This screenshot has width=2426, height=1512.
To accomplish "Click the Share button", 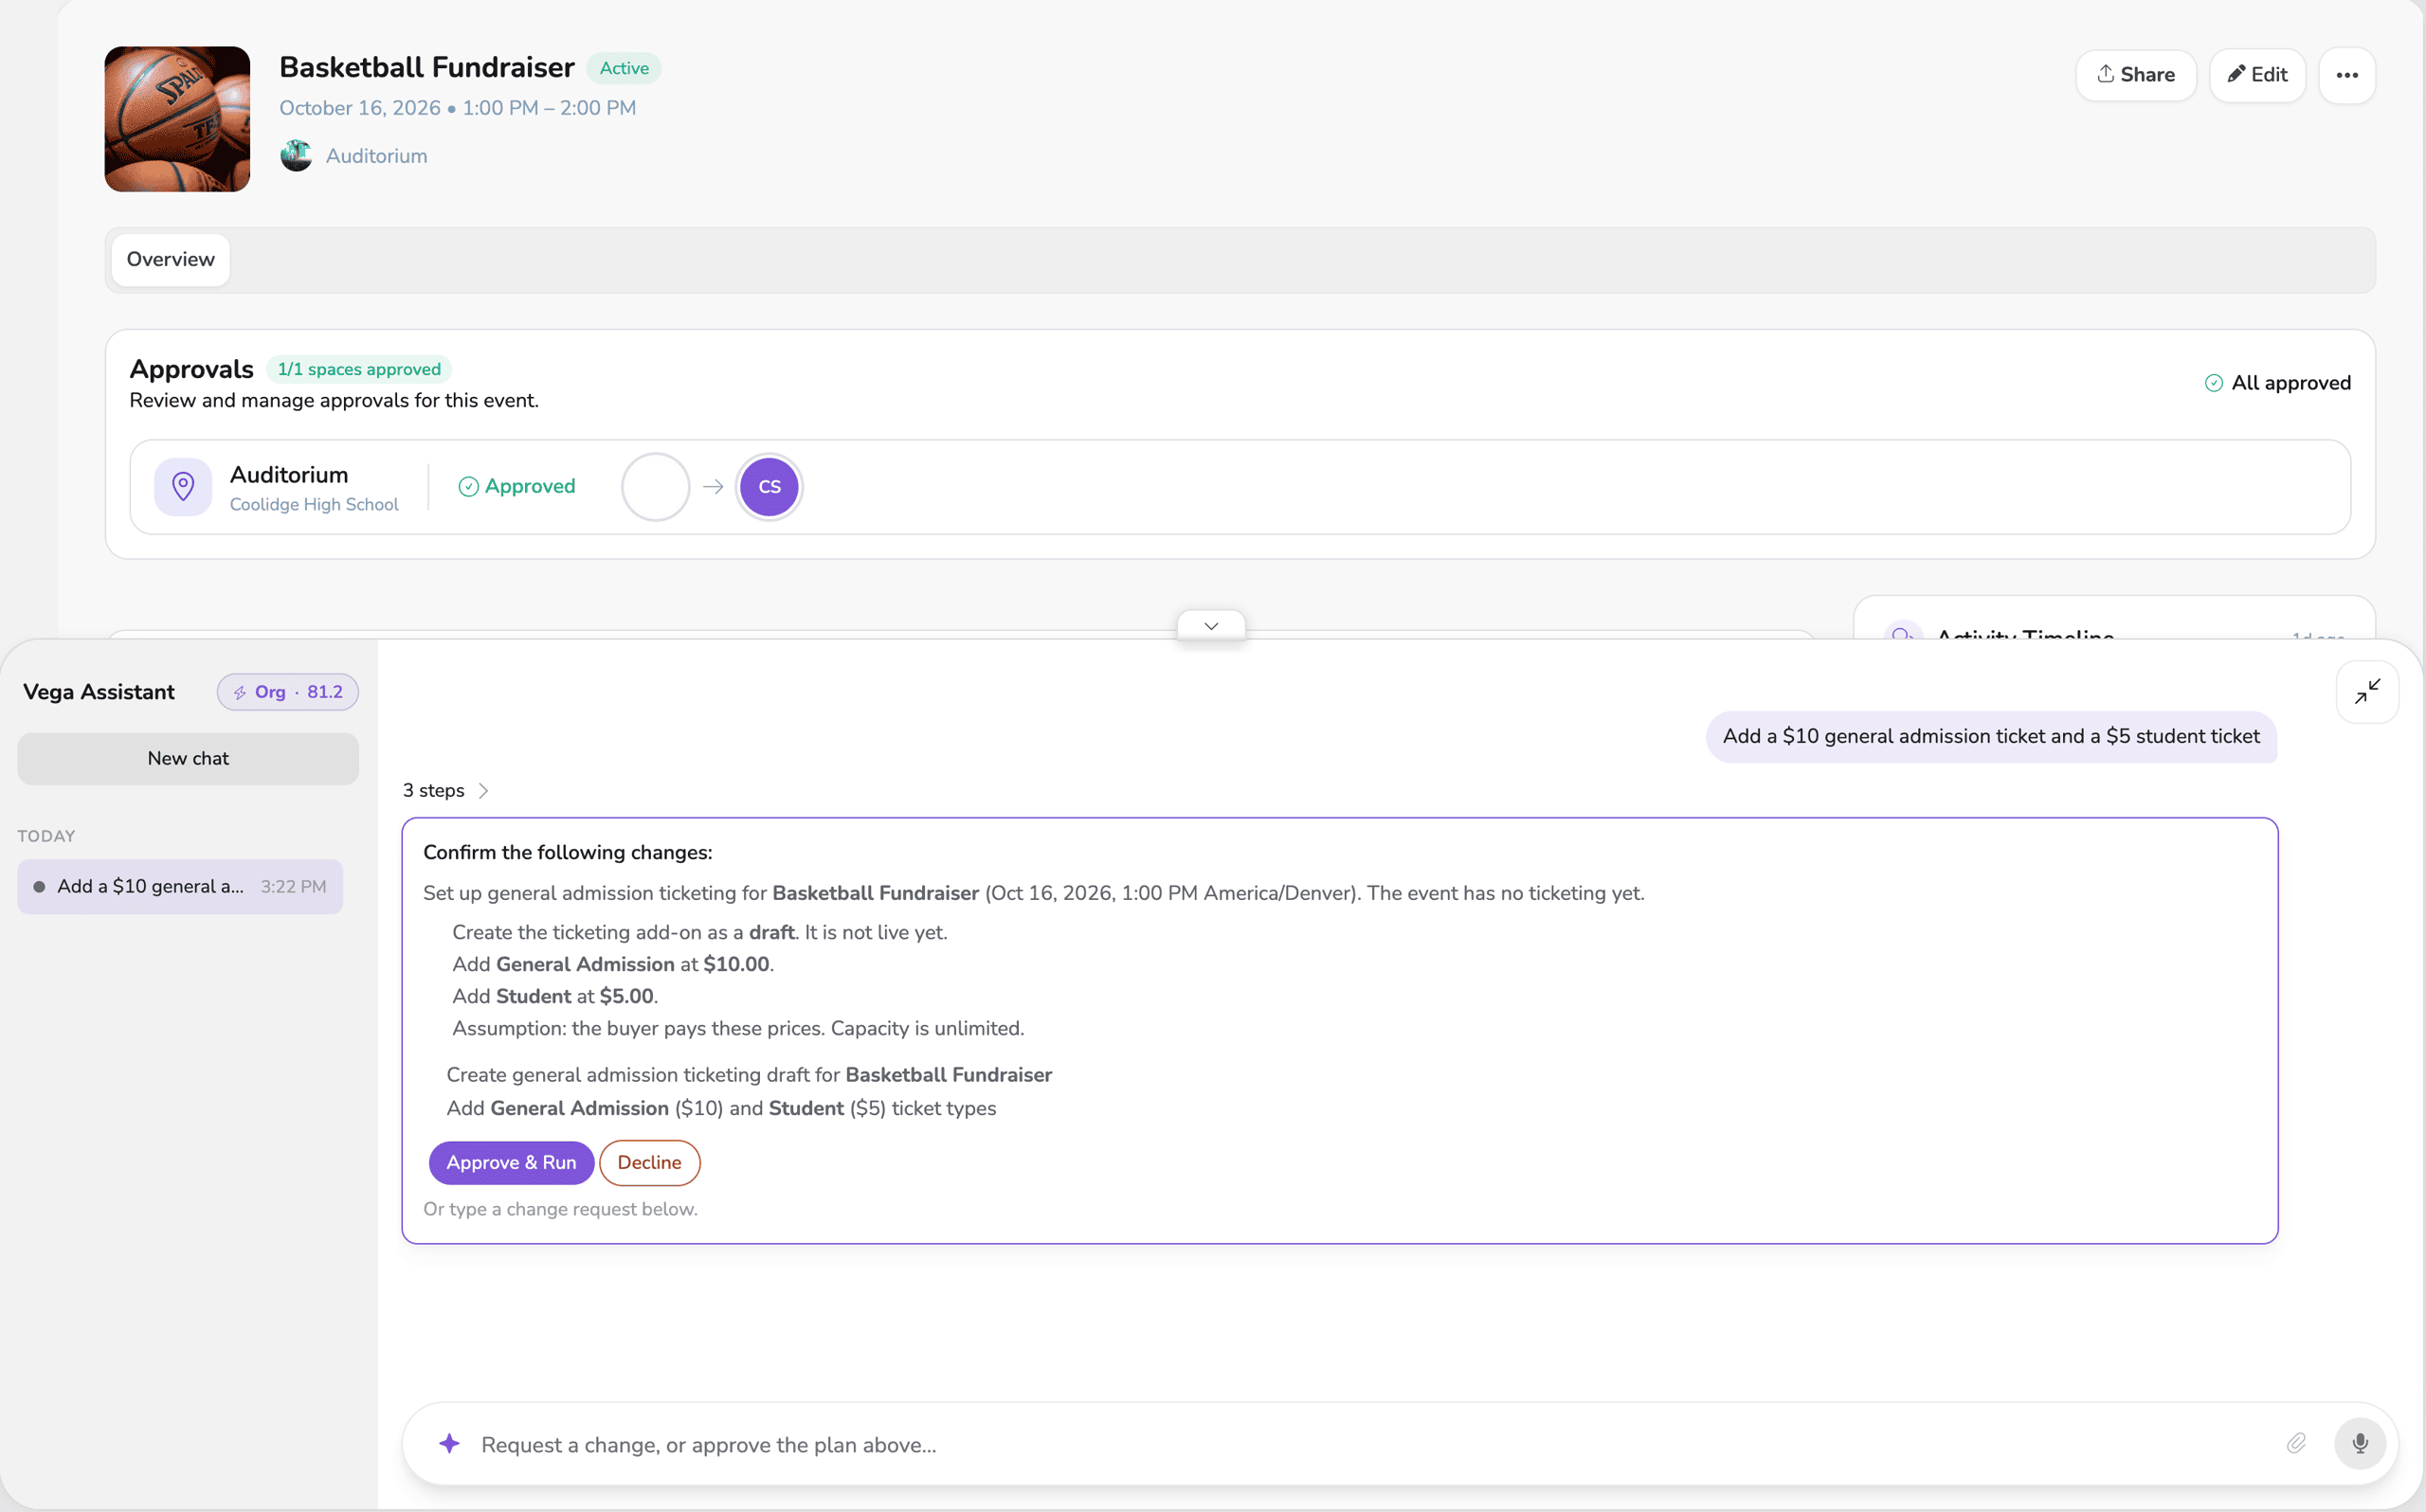I will click(x=2135, y=75).
